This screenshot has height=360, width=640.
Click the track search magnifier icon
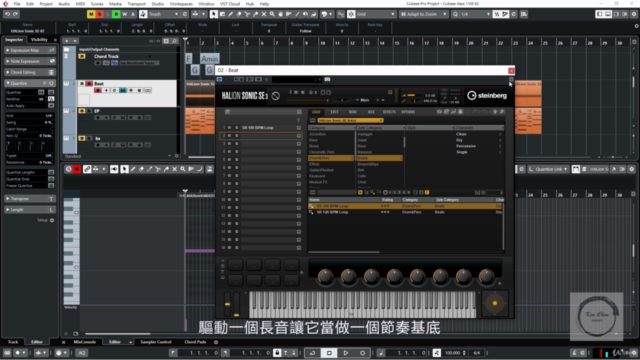[x=174, y=41]
